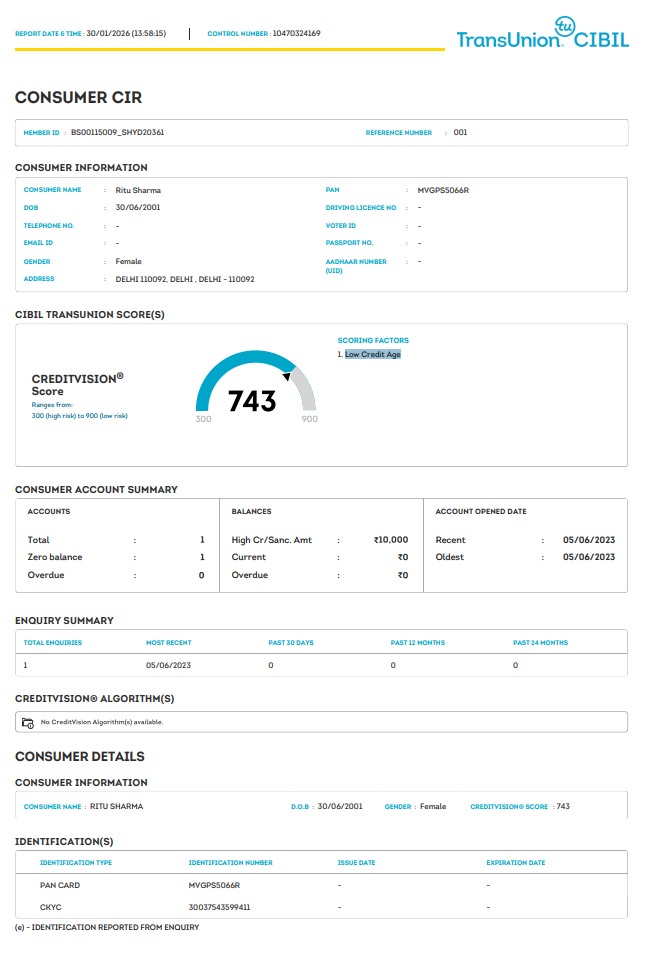Click the PASSPORT NO. label
Image resolution: width=647 pixels, height=976 pixels.
[349, 243]
